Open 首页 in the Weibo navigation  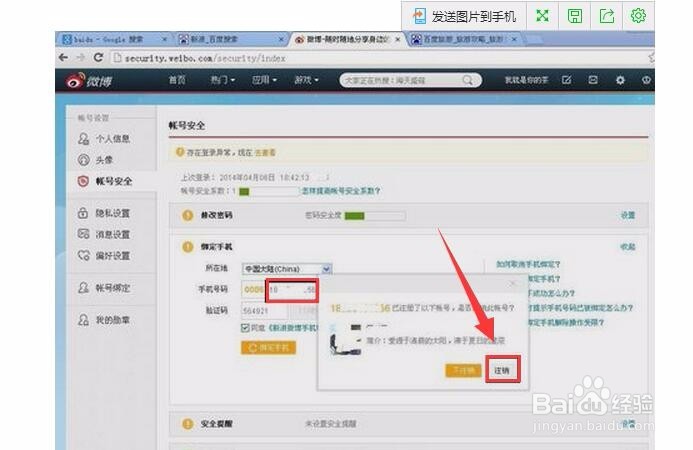(177, 80)
